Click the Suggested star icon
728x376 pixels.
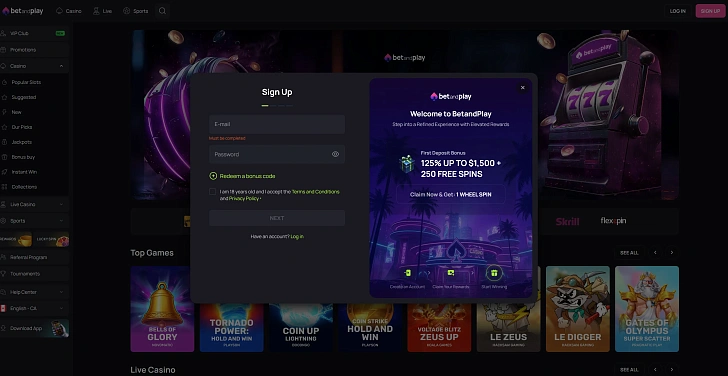[5, 97]
